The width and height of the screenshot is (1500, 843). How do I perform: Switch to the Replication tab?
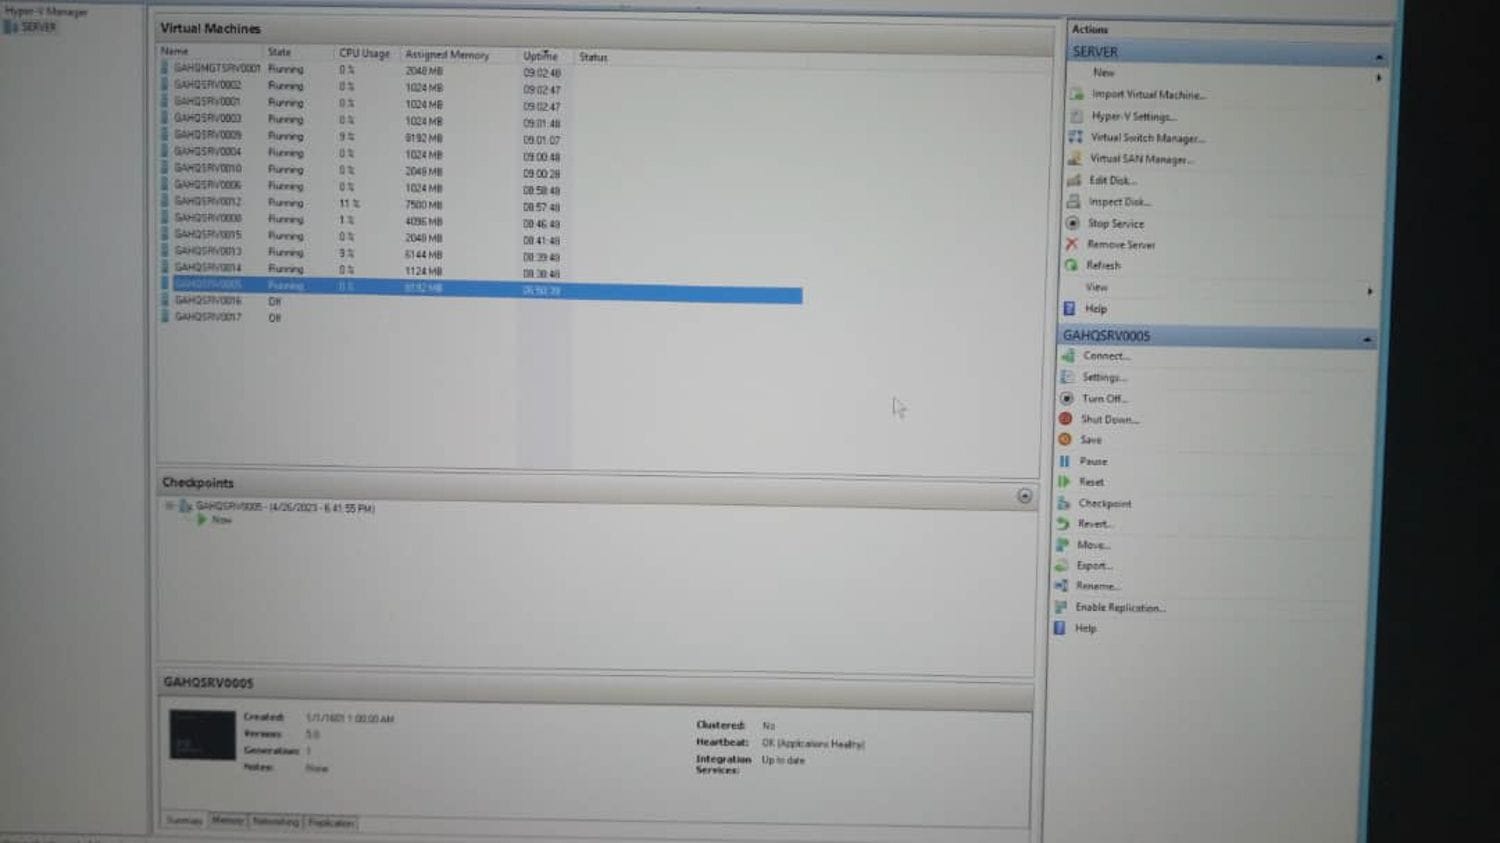(331, 823)
